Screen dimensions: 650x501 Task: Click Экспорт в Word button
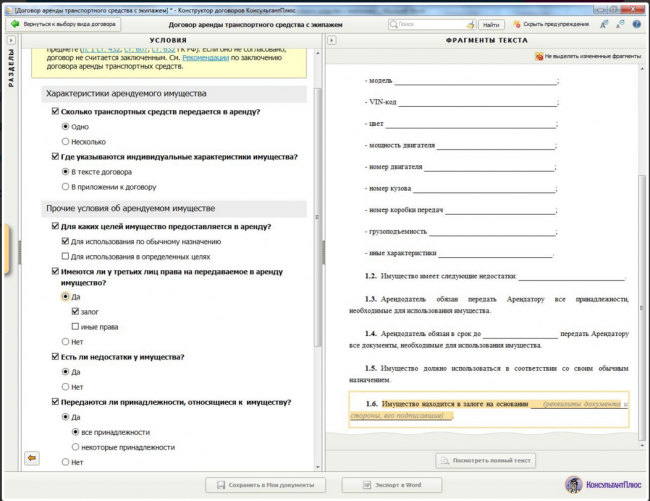pyautogui.click(x=392, y=485)
